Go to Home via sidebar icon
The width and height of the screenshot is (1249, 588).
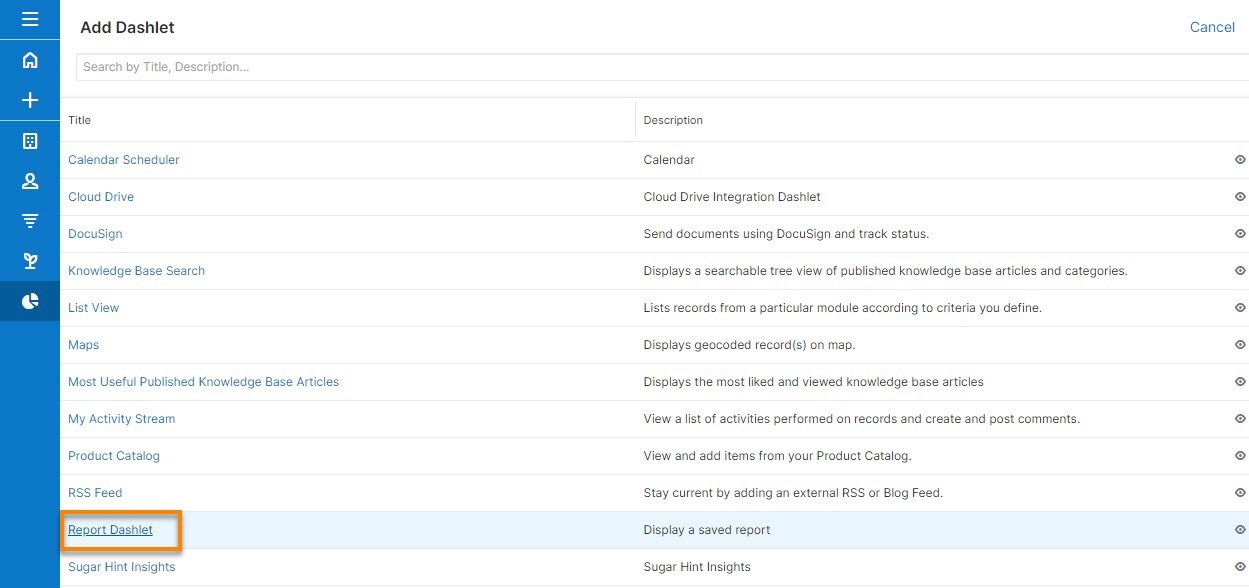click(x=30, y=60)
